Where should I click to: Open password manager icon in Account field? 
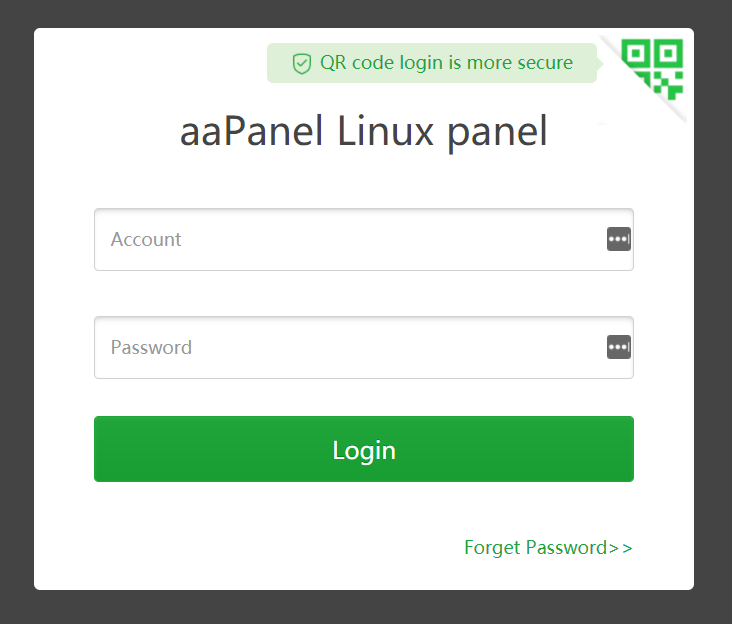619,239
